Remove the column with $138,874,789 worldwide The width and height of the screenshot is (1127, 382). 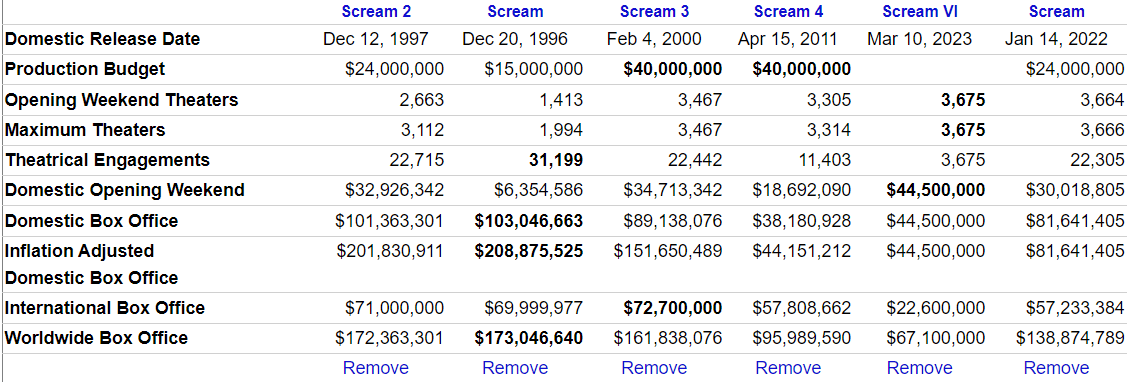point(1057,368)
